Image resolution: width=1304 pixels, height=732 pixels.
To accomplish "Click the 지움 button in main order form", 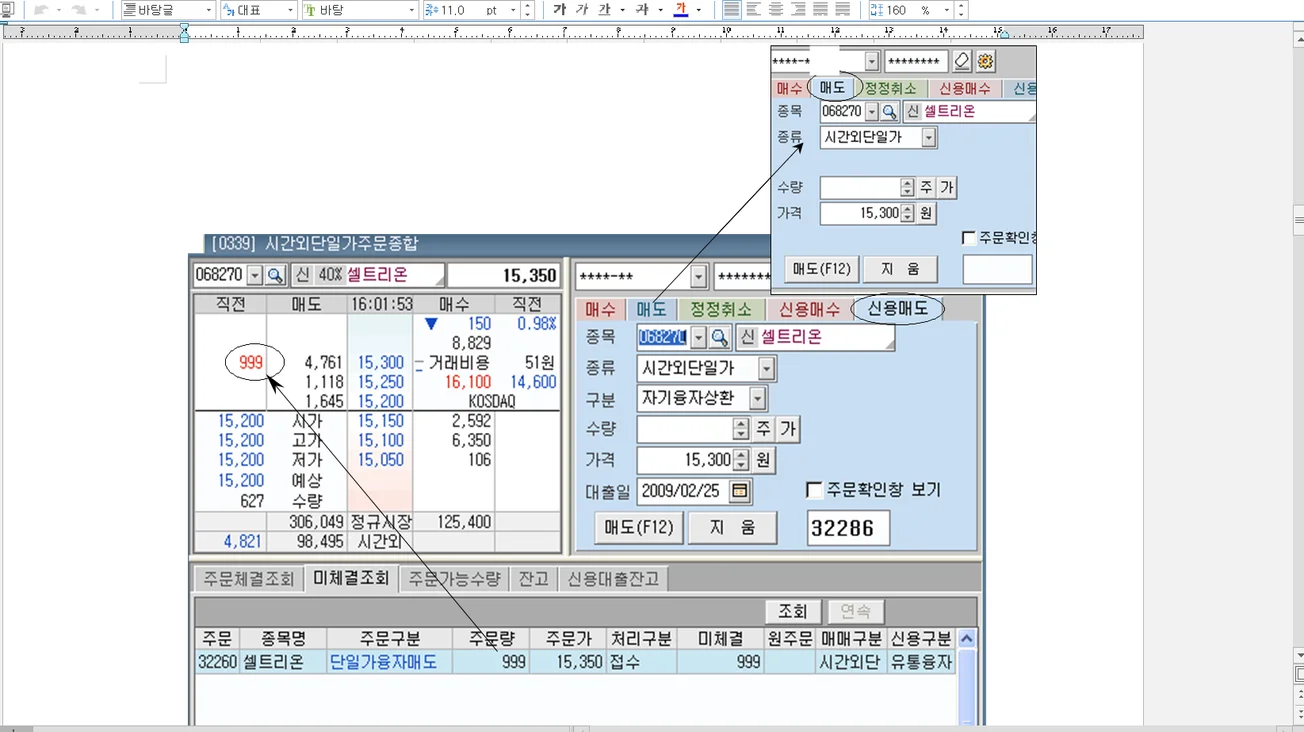I will point(732,528).
